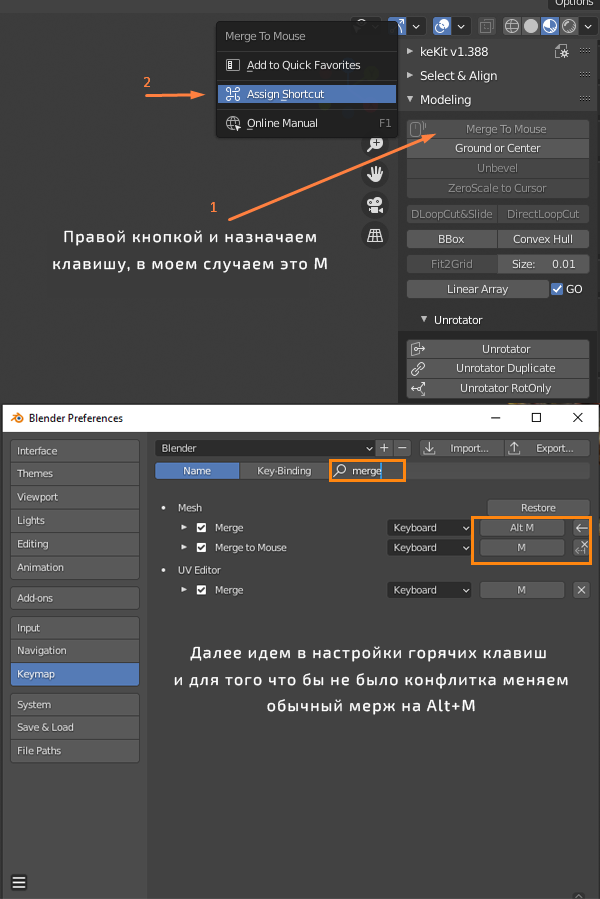
Task: Switch to rendered shading mode
Action: pyautogui.click(x=569, y=26)
